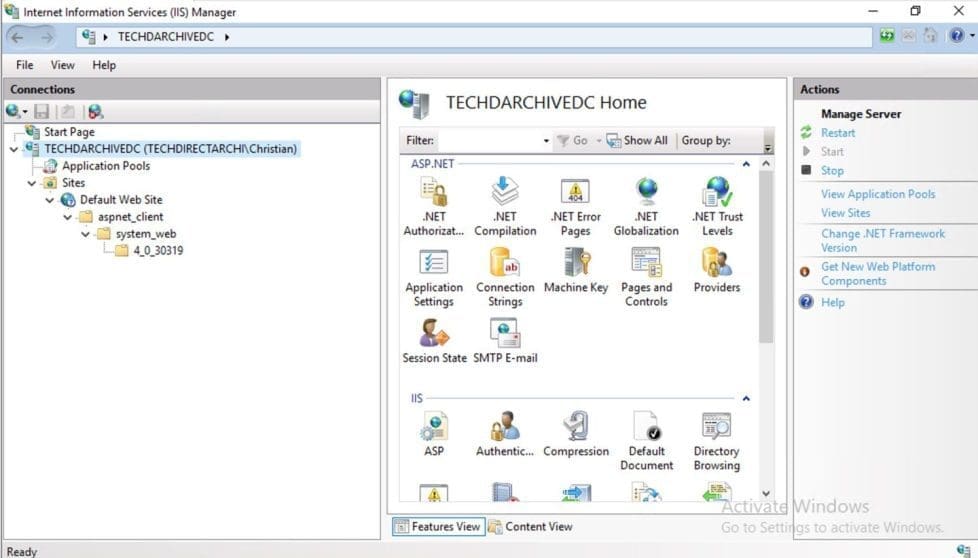Open the Connection Strings feature
Viewport: 978px width, 558px height.
[505, 277]
